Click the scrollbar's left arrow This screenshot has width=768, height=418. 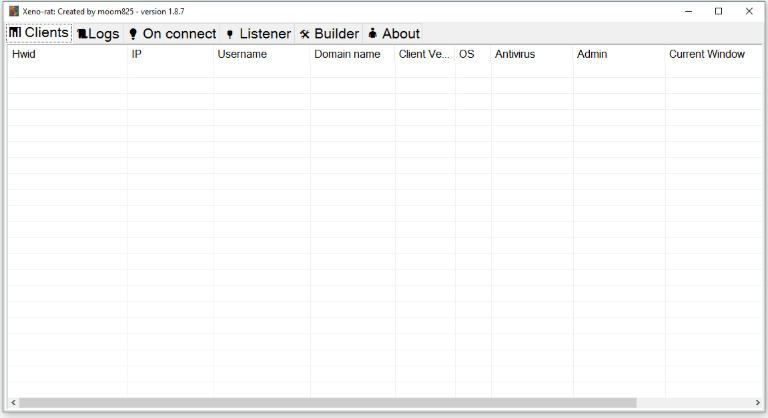pos(12,403)
